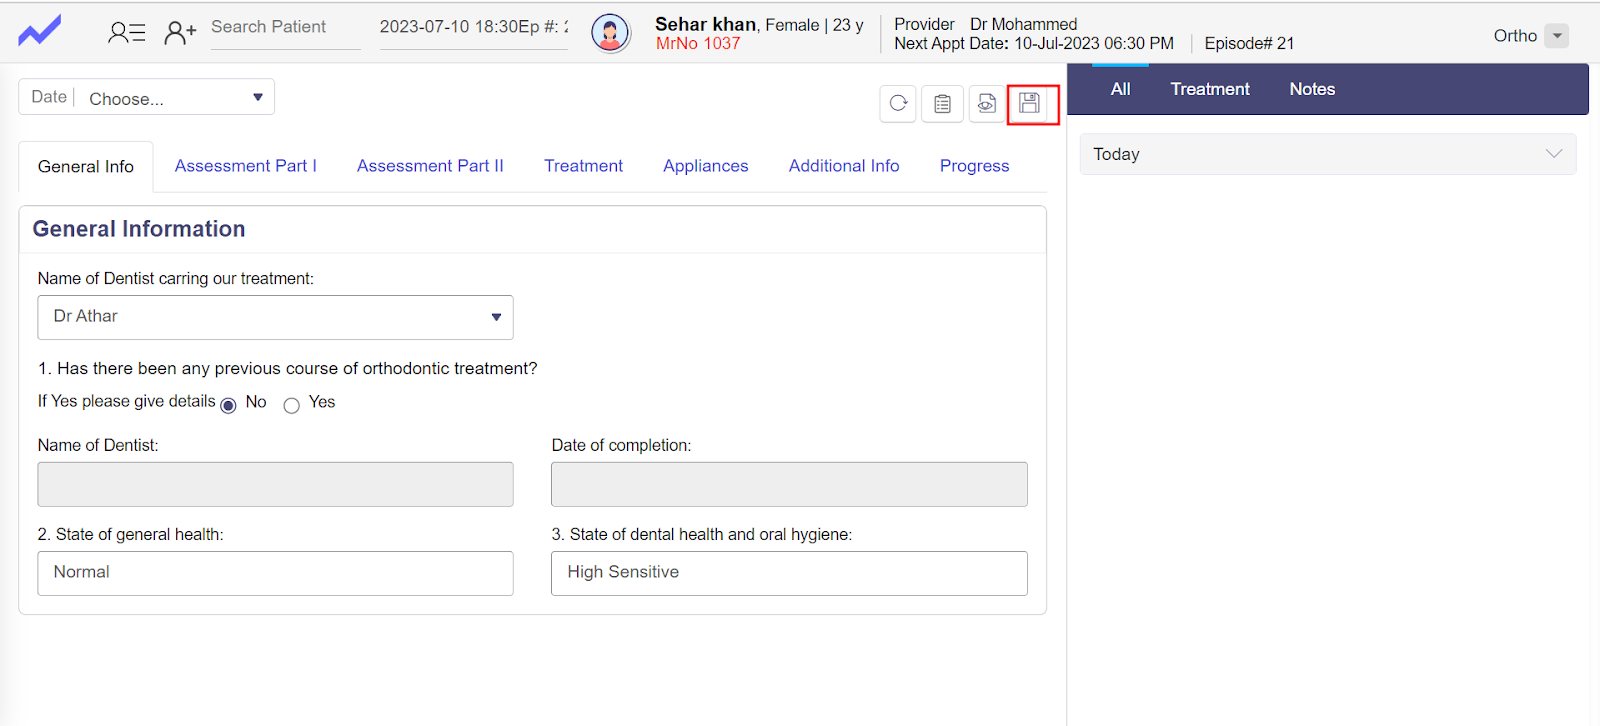Click the dental health and oral hygiene field
The height and width of the screenshot is (726, 1600).
pos(789,573)
